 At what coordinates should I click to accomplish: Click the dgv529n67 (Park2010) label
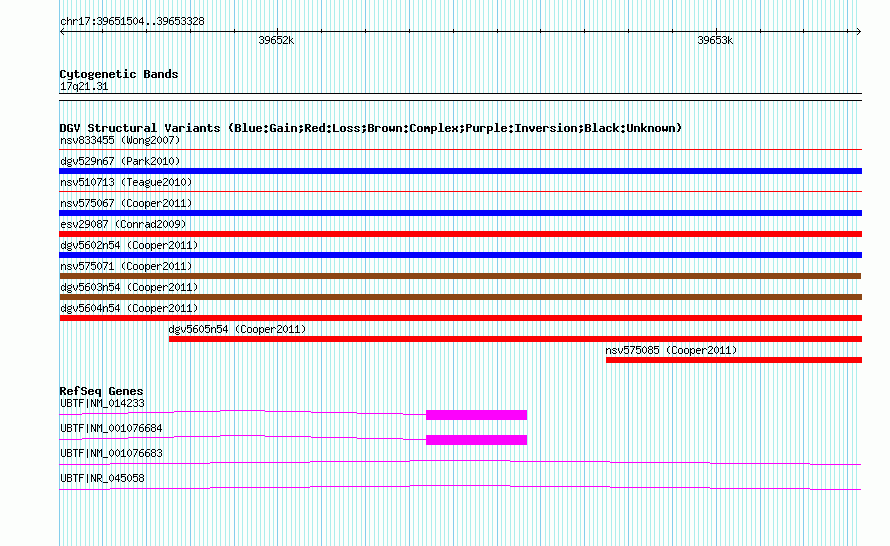pos(120,161)
